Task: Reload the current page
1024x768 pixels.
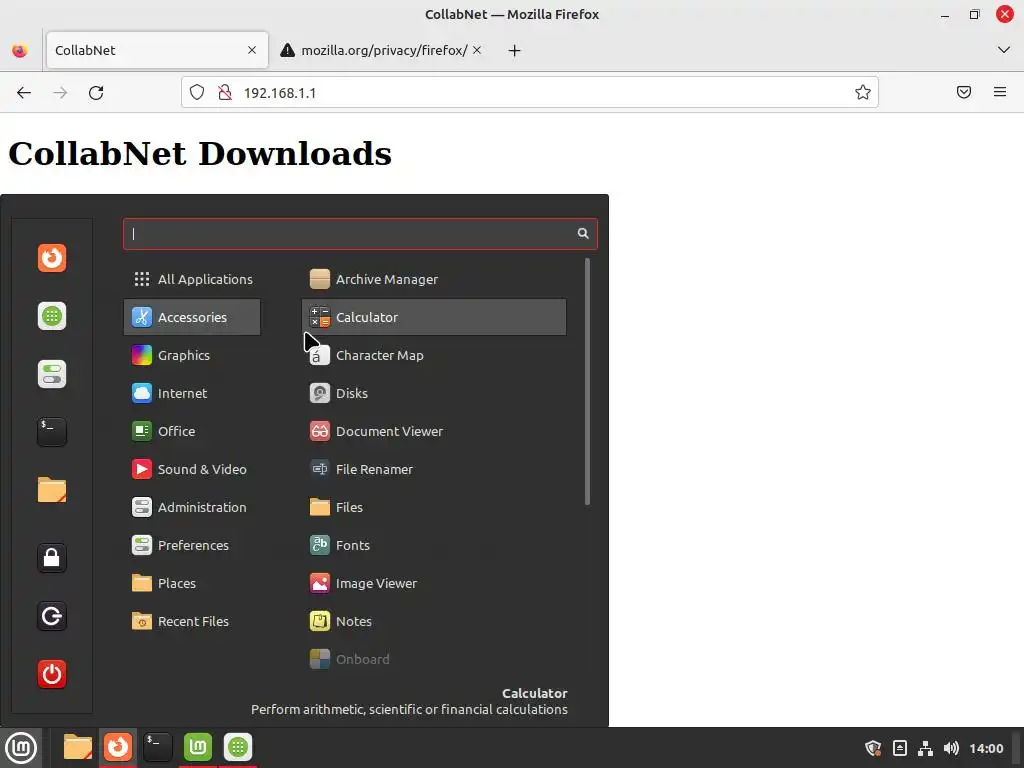Action: coord(96,93)
